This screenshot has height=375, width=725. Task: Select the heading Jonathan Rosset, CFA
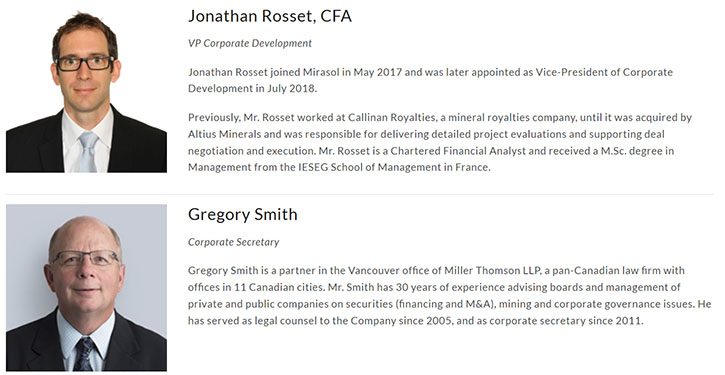click(x=270, y=16)
